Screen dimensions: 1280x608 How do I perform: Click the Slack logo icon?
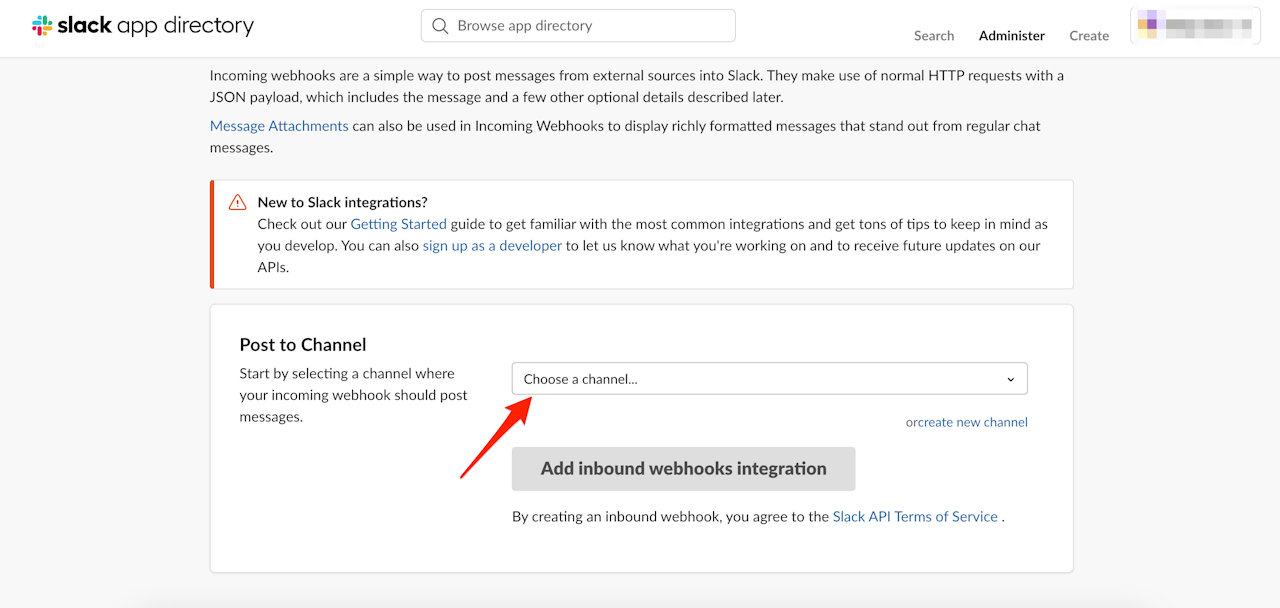[42, 26]
